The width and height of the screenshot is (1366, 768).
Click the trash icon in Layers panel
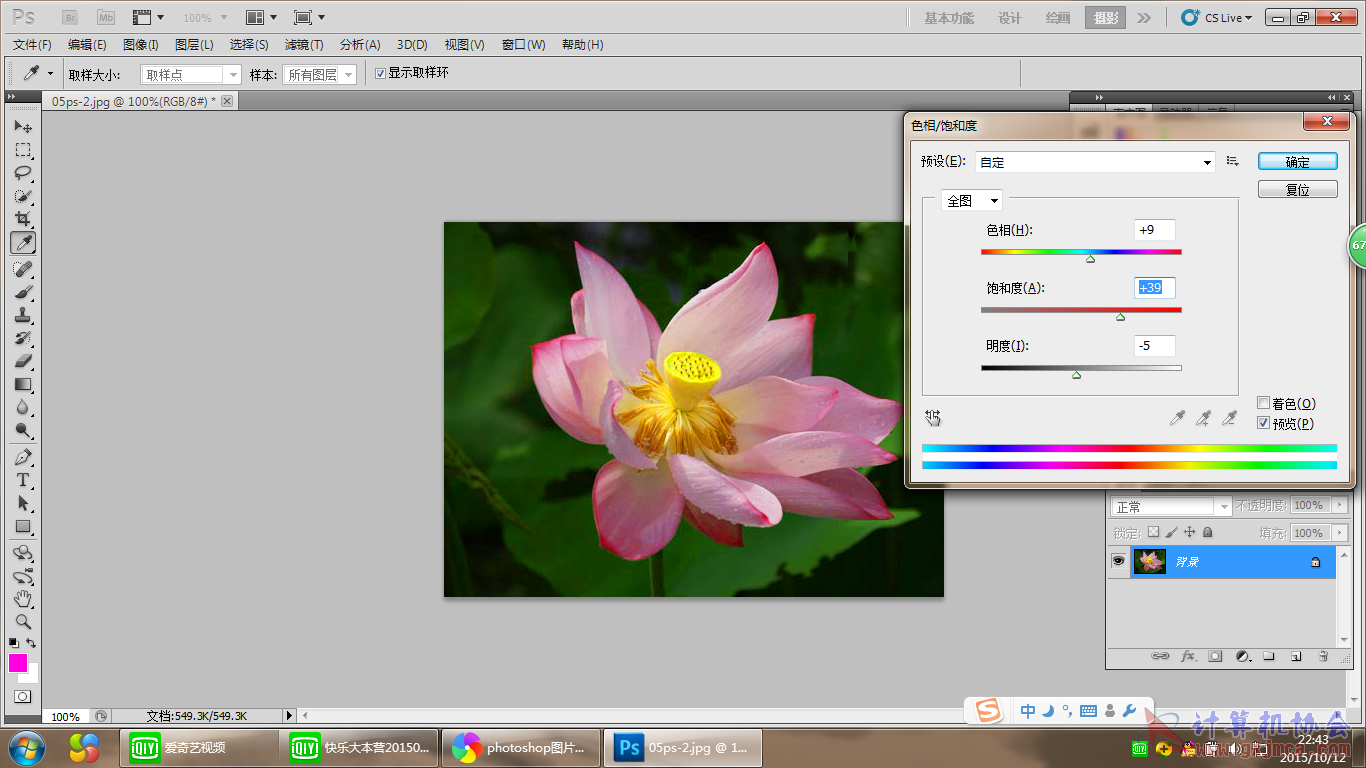[1322, 656]
